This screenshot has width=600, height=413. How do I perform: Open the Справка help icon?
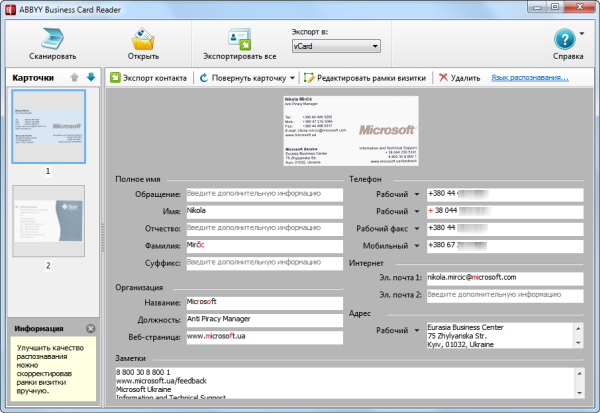[x=565, y=39]
